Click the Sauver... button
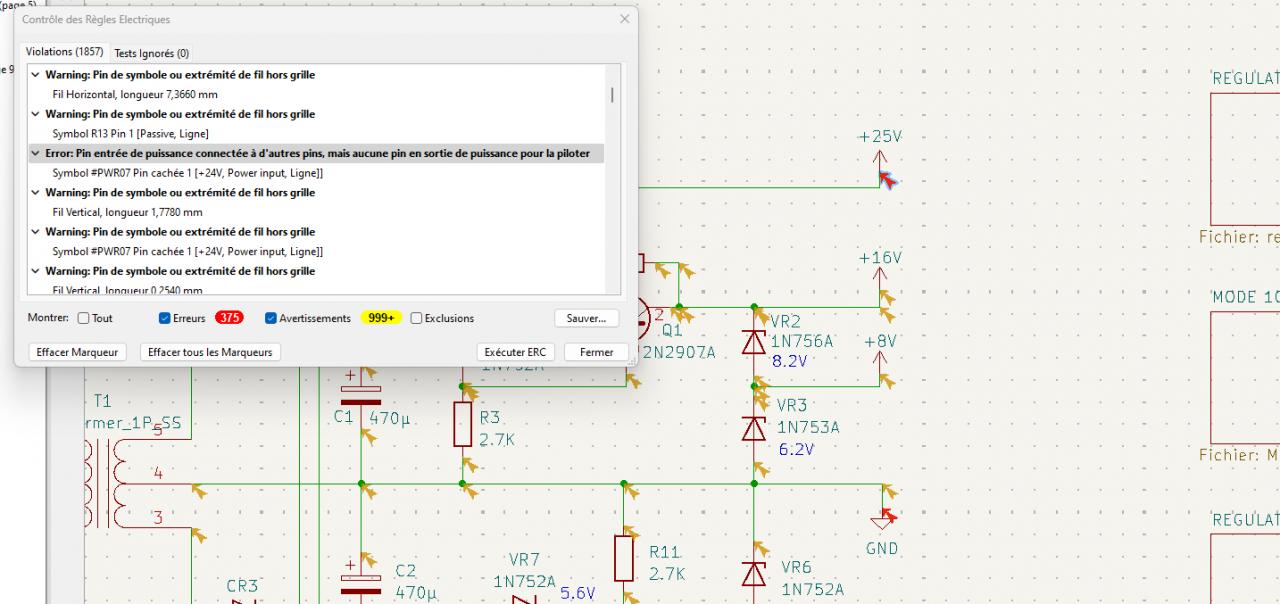Image resolution: width=1280 pixels, height=604 pixels. tap(586, 318)
